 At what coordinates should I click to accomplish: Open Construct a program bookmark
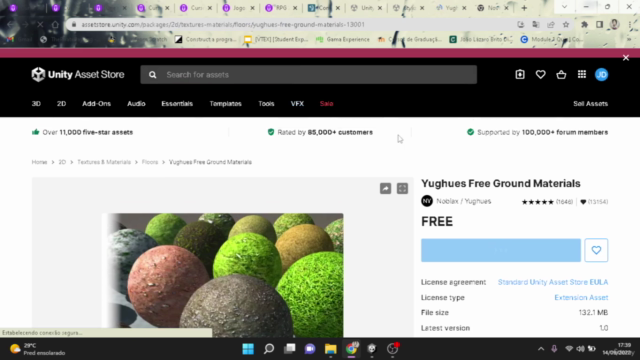click(x=206, y=39)
